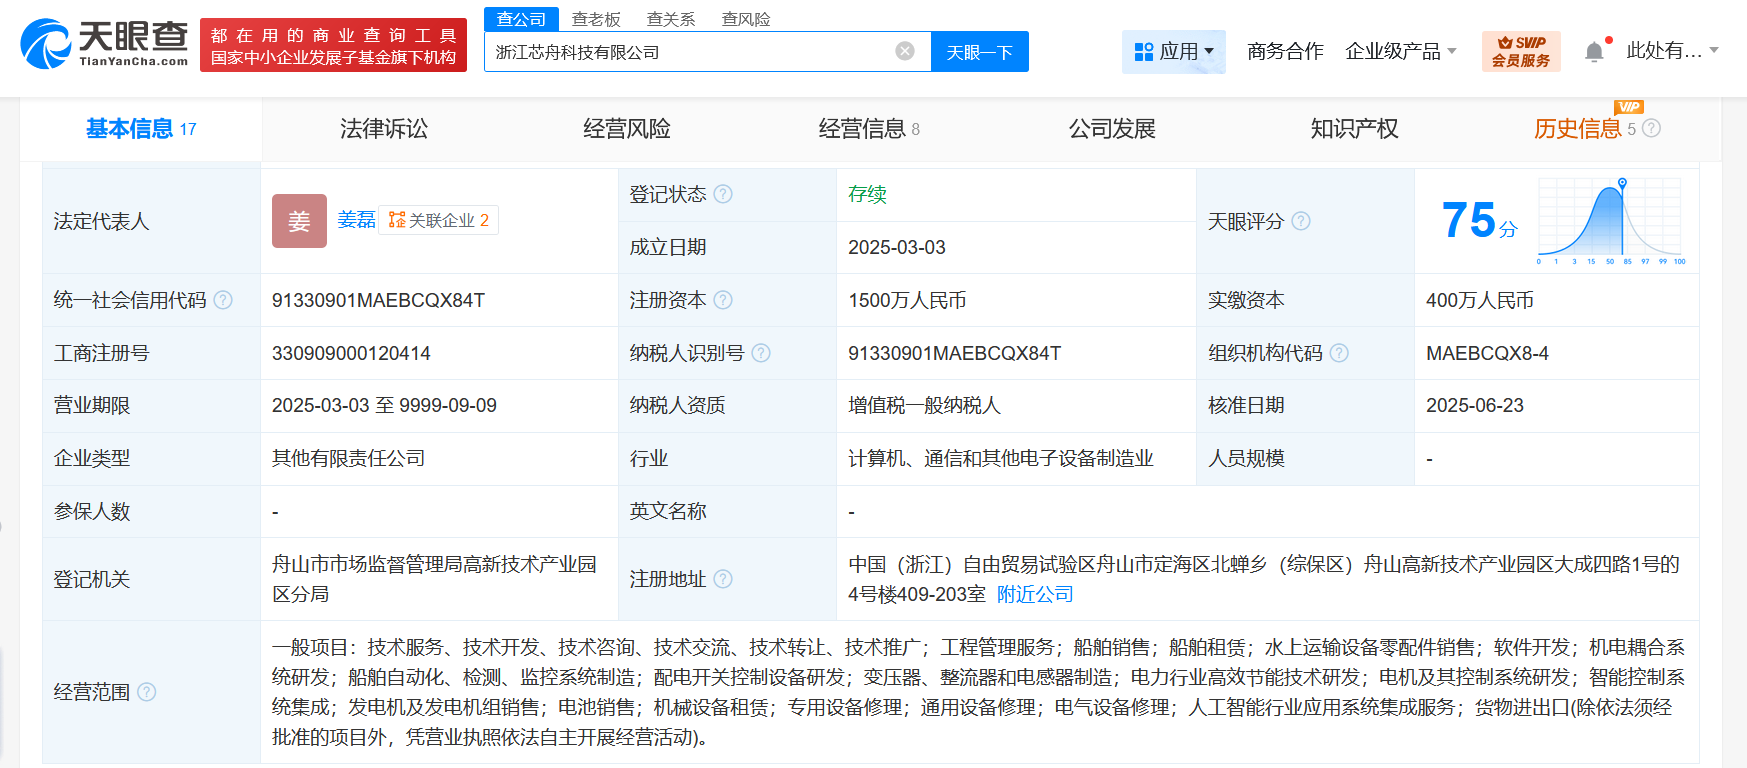Click the 商务合作 link

[1285, 51]
